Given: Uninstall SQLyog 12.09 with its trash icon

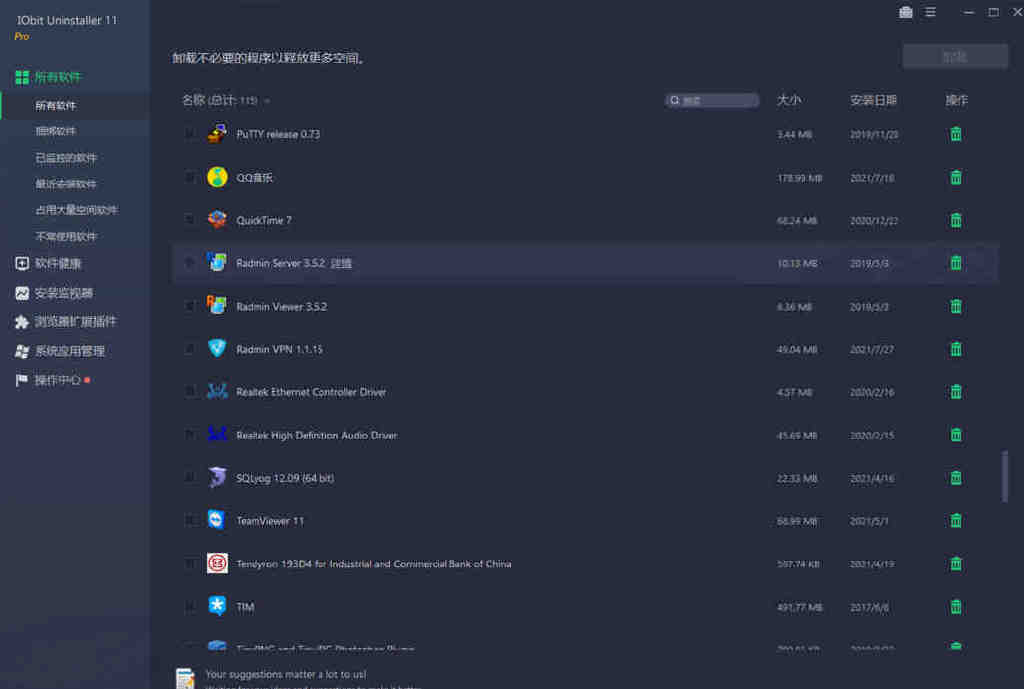Looking at the screenshot, I should (955, 477).
